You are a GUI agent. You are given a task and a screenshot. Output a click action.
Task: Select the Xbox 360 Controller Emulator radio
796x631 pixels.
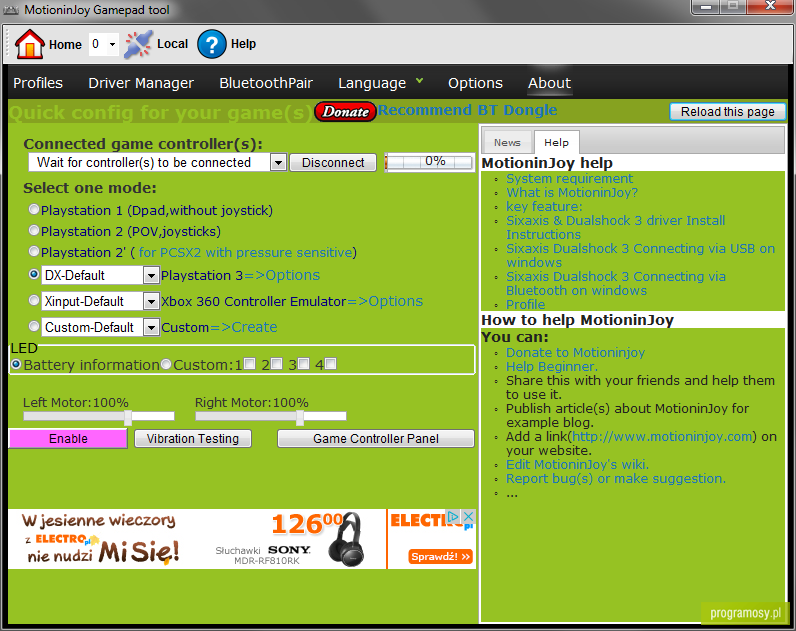[x=34, y=300]
